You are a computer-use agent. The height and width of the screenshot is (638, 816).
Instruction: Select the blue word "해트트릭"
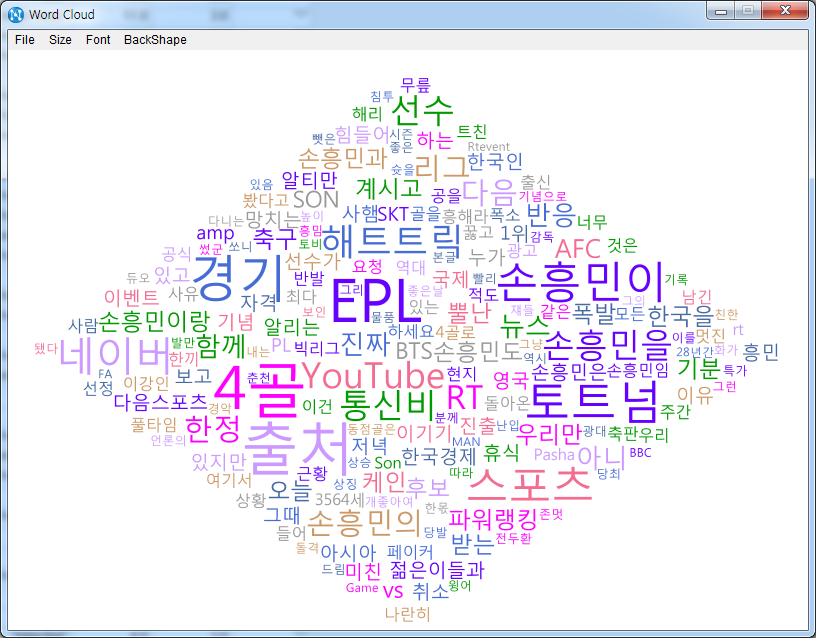392,239
